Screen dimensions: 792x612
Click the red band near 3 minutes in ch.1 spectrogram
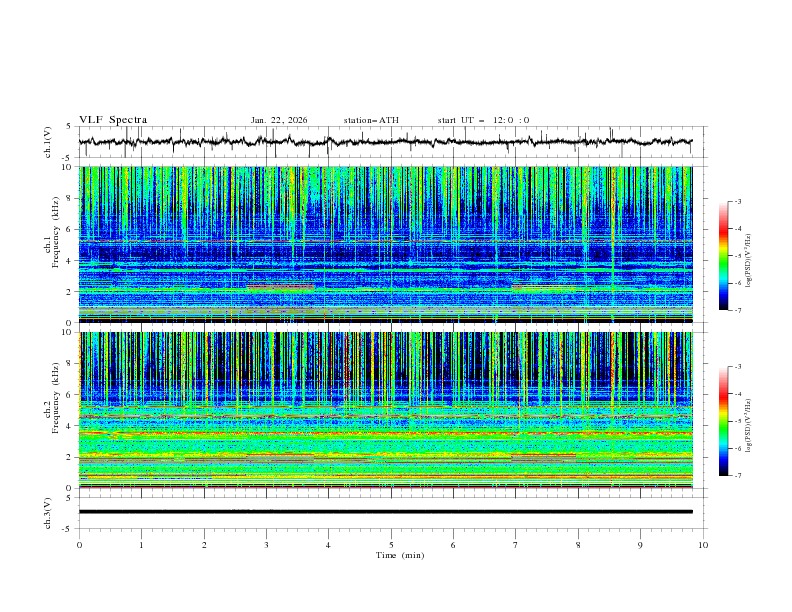280,287
